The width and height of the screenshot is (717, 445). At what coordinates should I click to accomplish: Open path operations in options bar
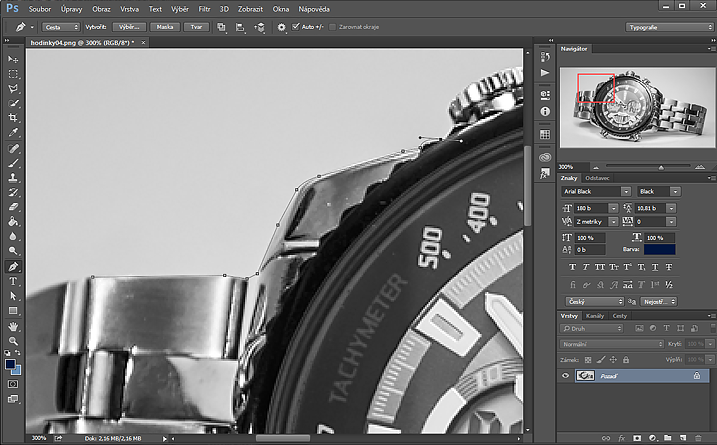221,27
